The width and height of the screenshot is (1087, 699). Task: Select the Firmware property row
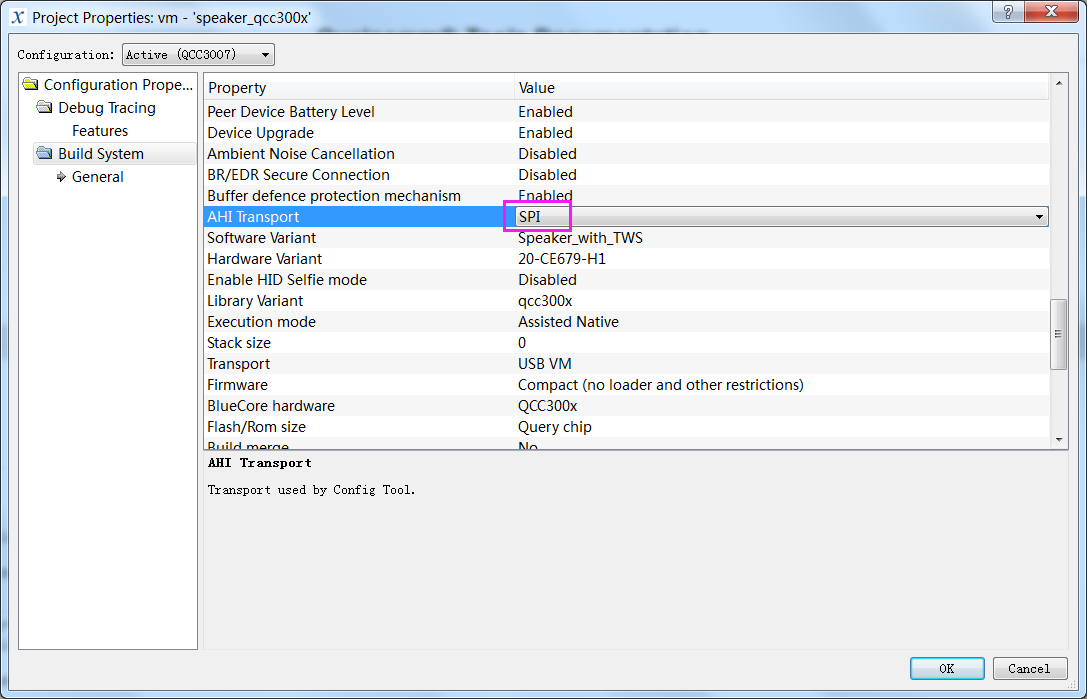click(627, 384)
